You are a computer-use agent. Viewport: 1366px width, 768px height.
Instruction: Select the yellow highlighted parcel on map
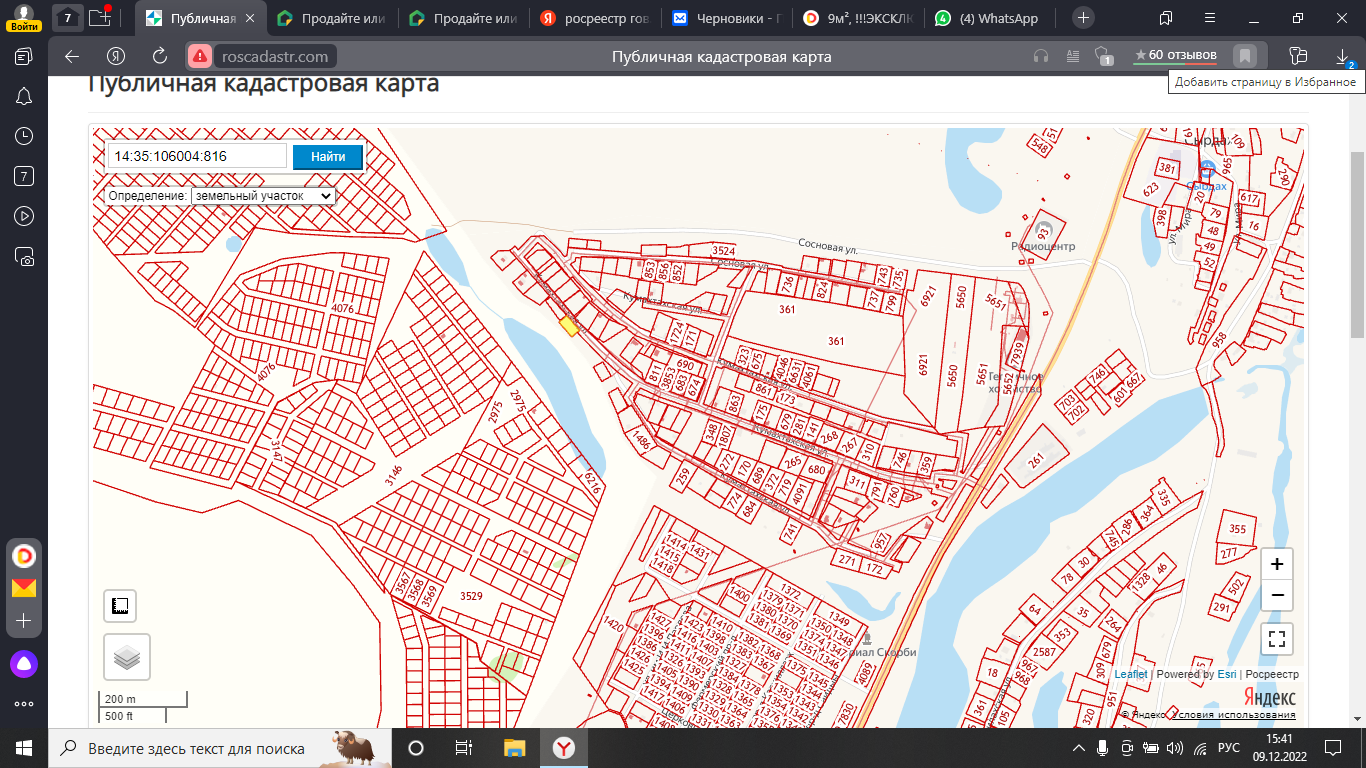(569, 324)
